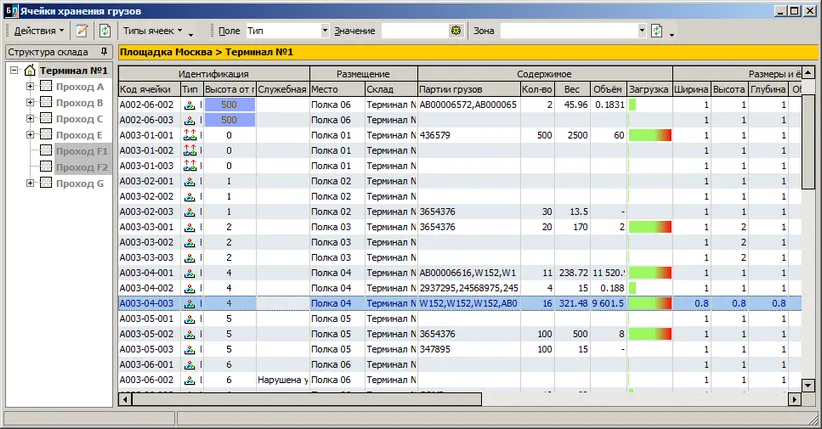Click the house icon of Терминал №1

[29, 71]
